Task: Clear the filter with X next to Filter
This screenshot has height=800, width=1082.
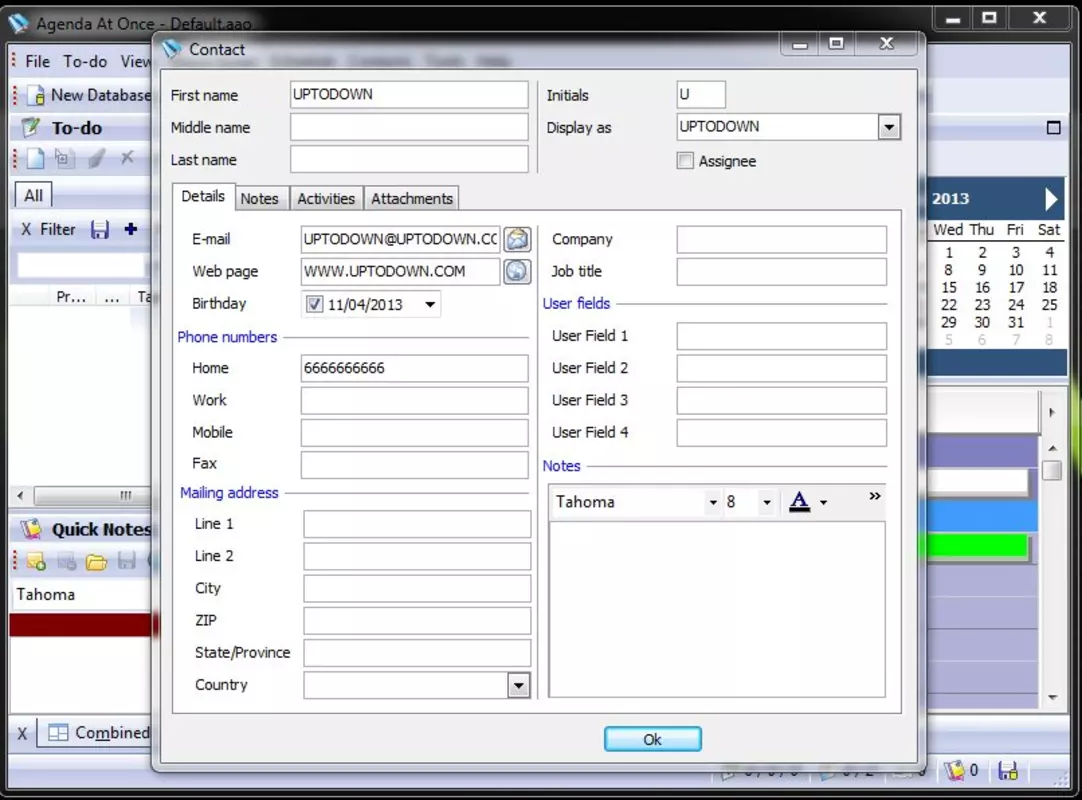Action: click(26, 230)
